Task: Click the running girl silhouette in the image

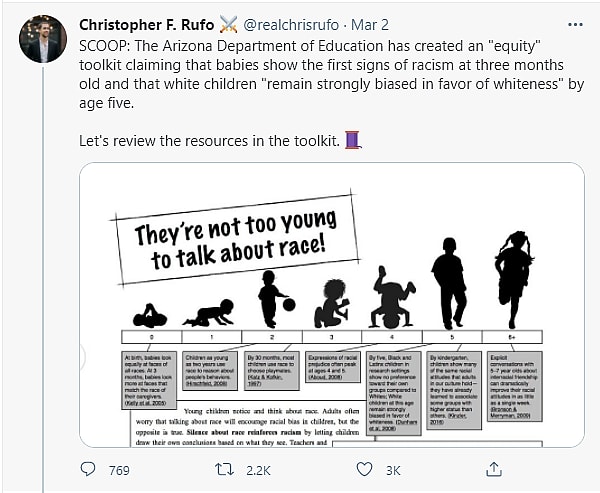Action: click(x=513, y=280)
